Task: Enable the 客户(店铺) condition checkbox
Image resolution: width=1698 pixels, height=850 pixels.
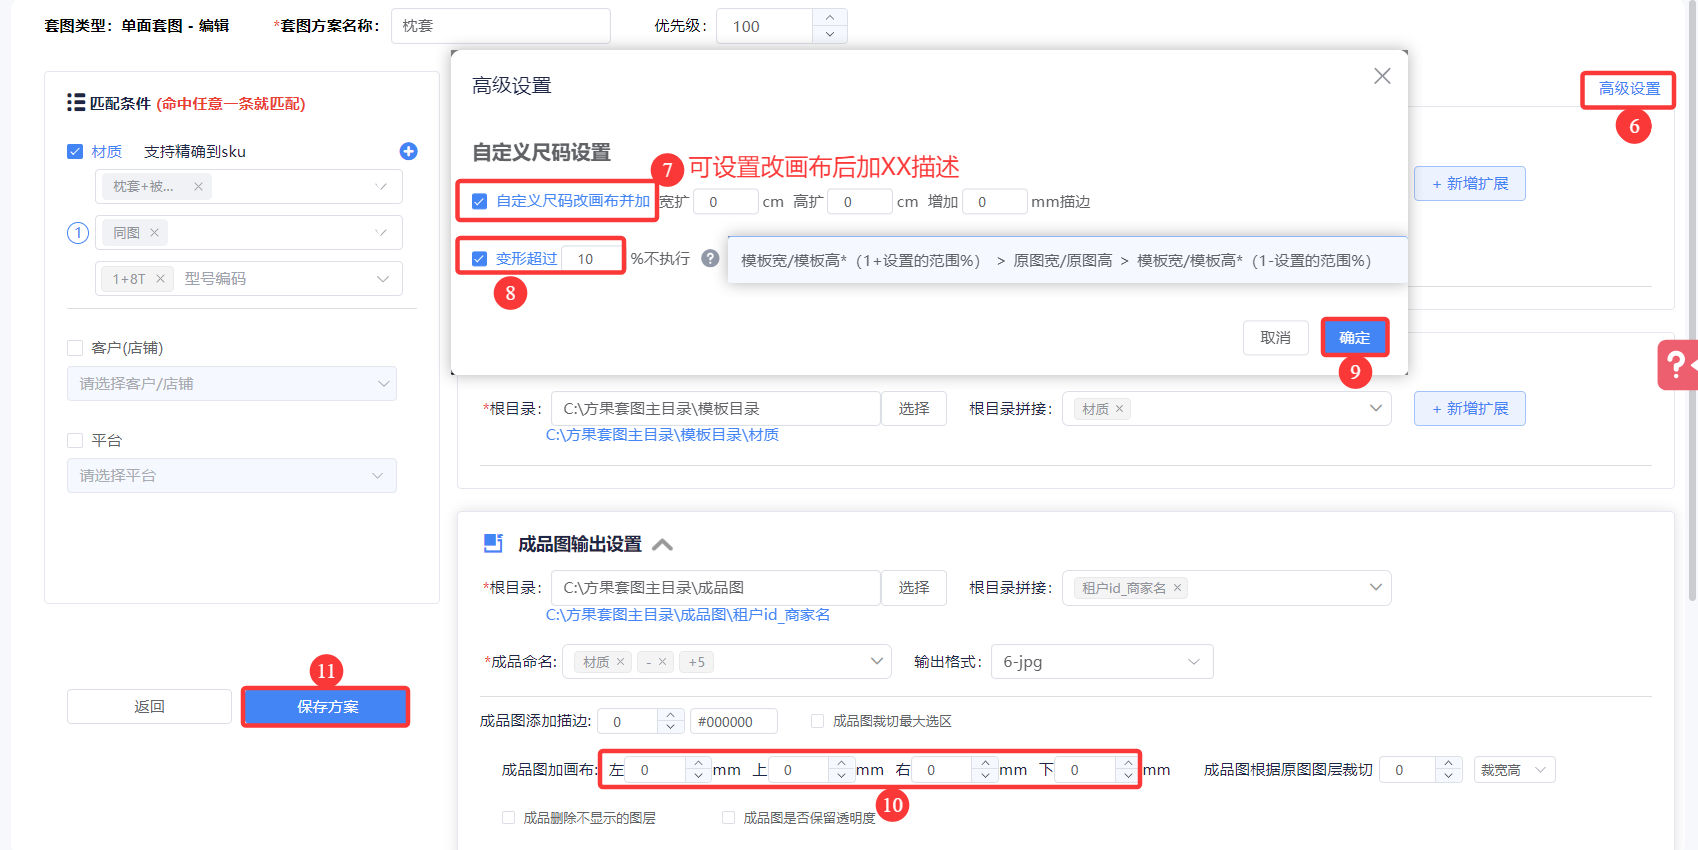Action: click(75, 348)
